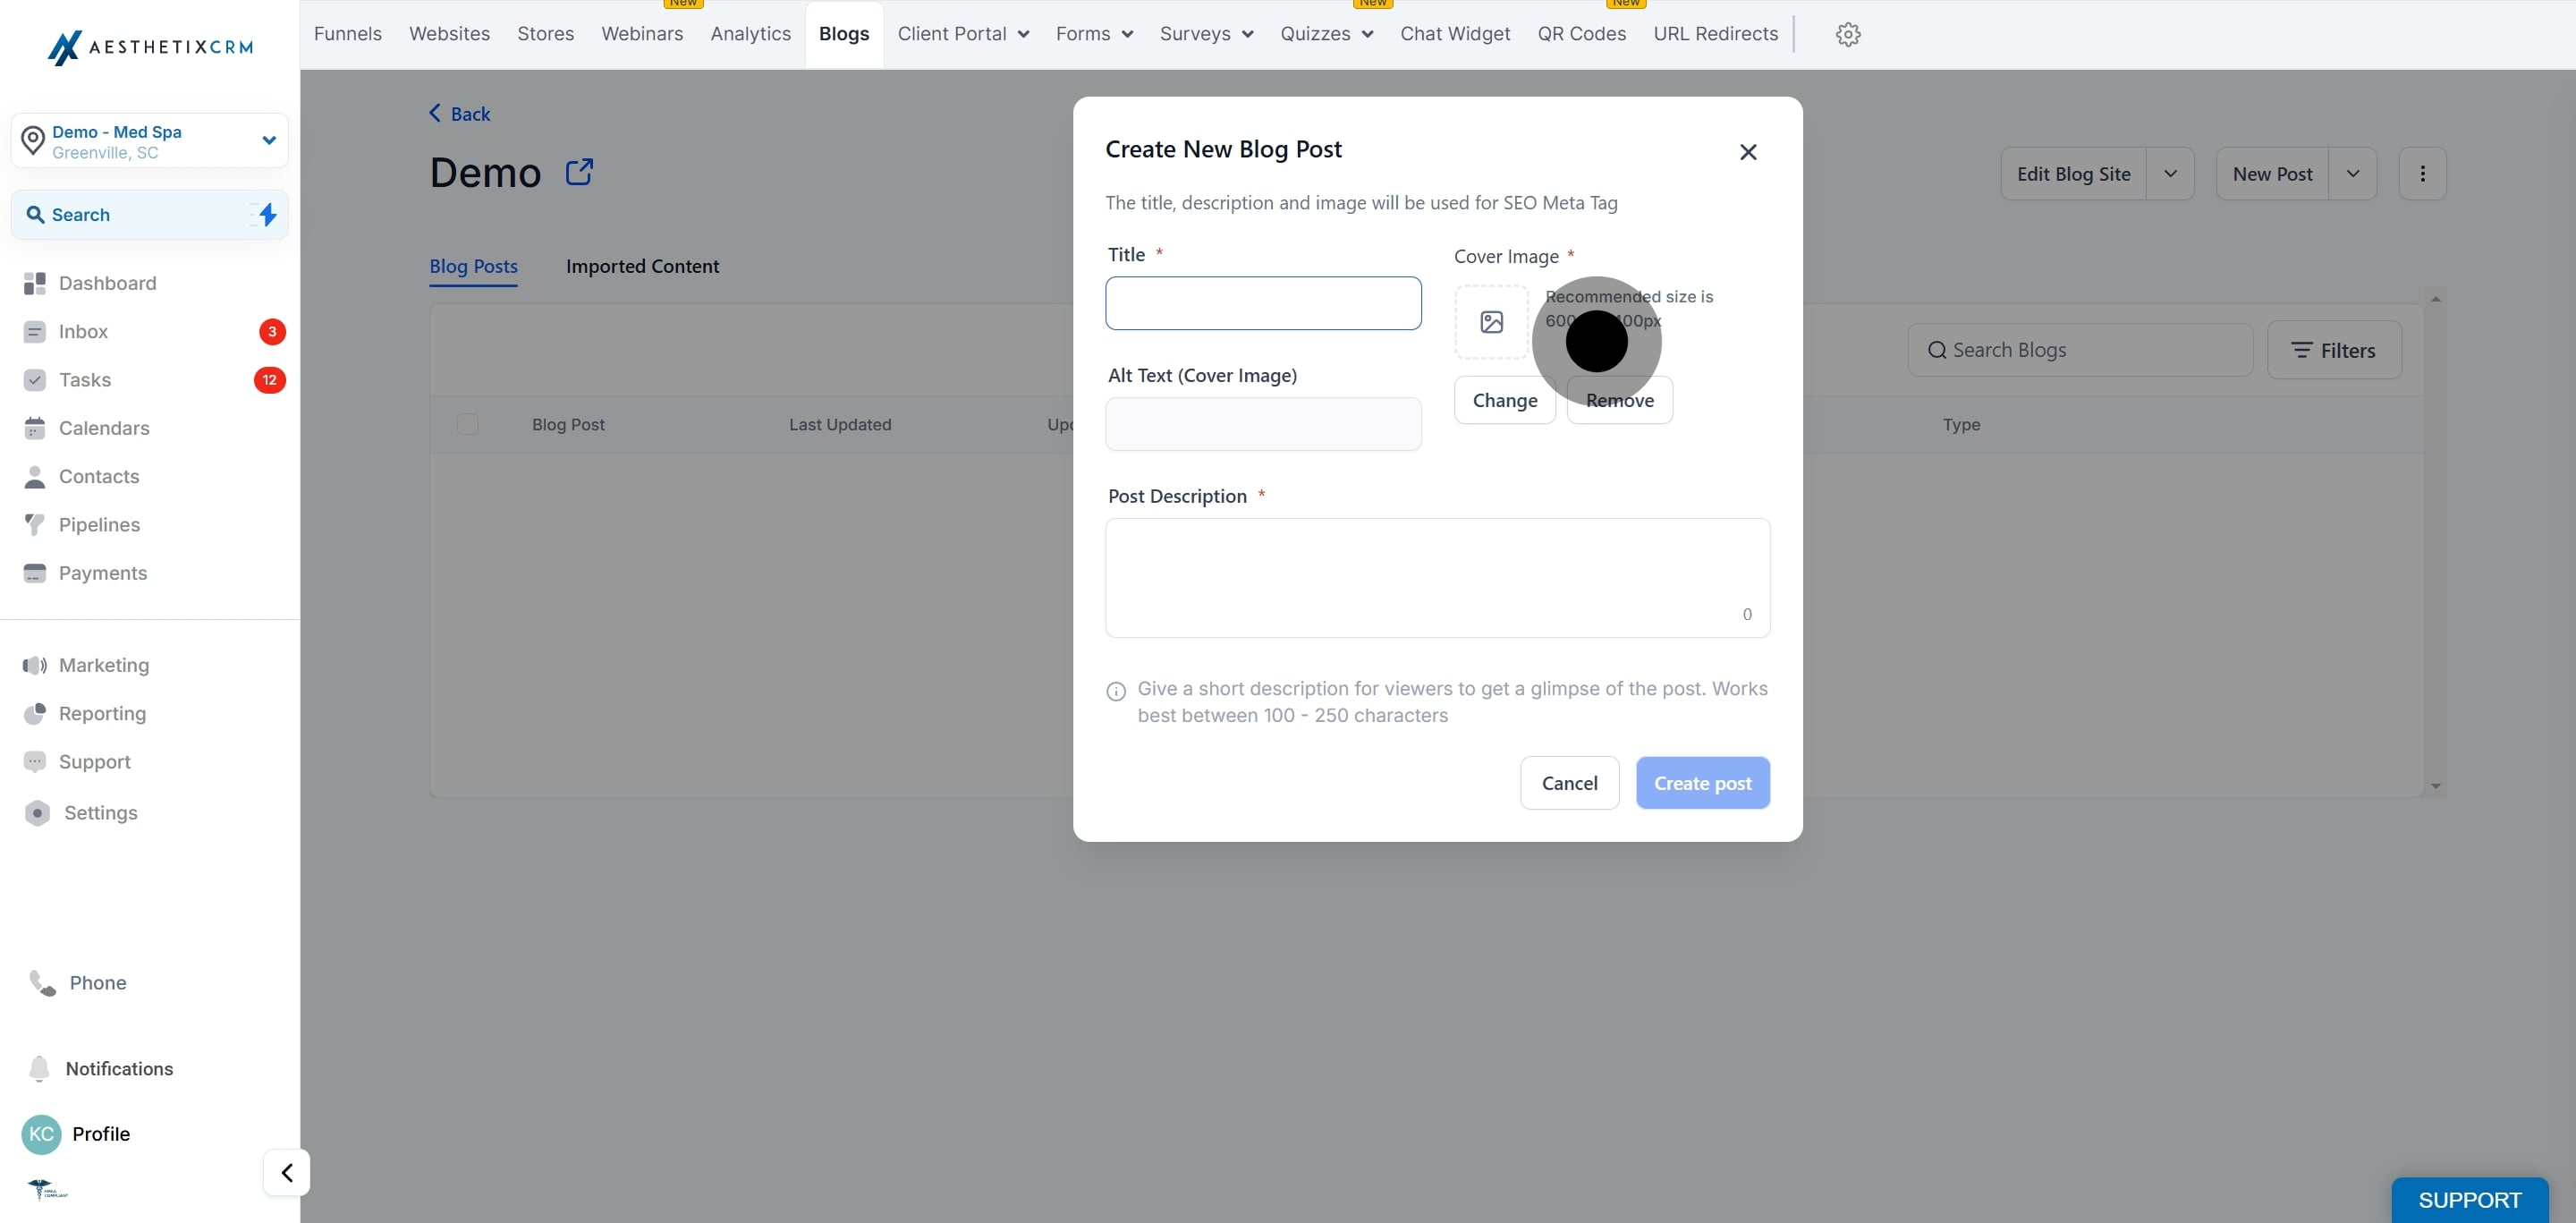Click the Cancel button
The height and width of the screenshot is (1223, 2576).
click(x=1568, y=783)
